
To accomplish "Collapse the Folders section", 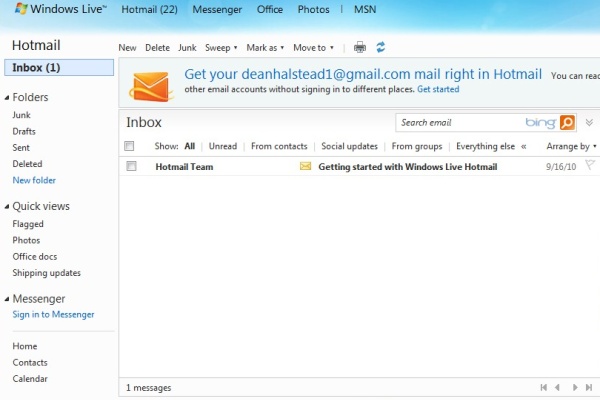I will tap(7, 98).
